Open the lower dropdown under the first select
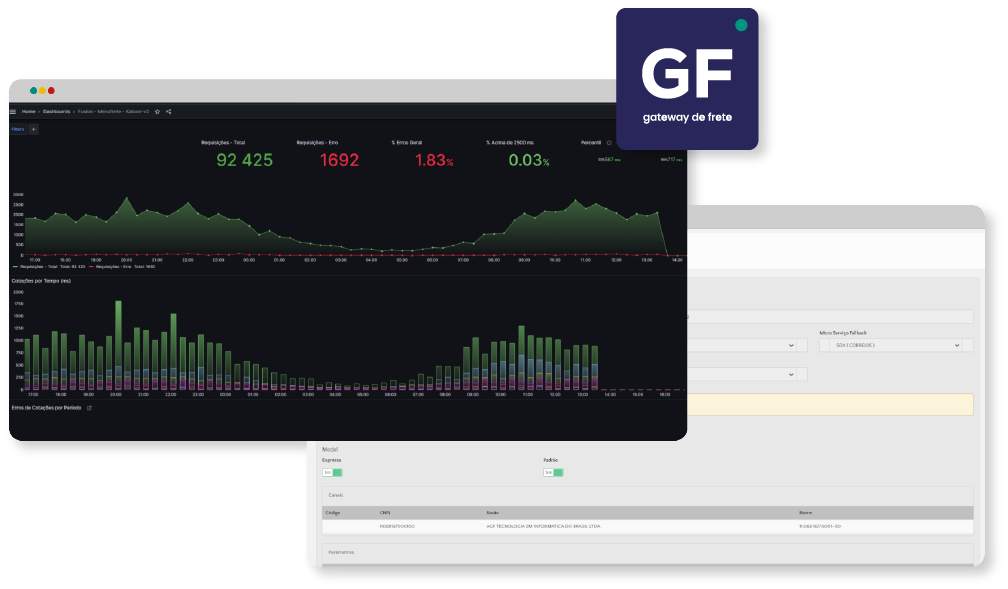Viewport: 1008px width, 589px height. (742, 374)
